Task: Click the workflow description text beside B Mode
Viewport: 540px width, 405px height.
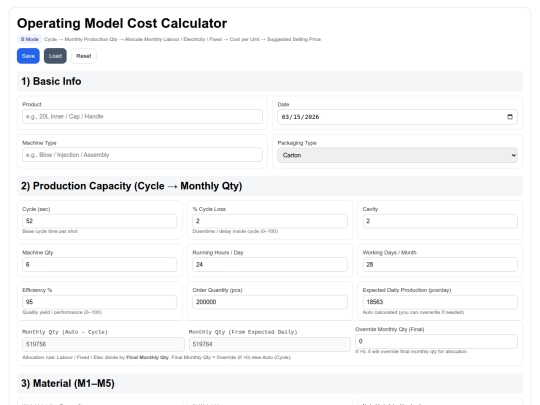Action: click(x=182, y=39)
